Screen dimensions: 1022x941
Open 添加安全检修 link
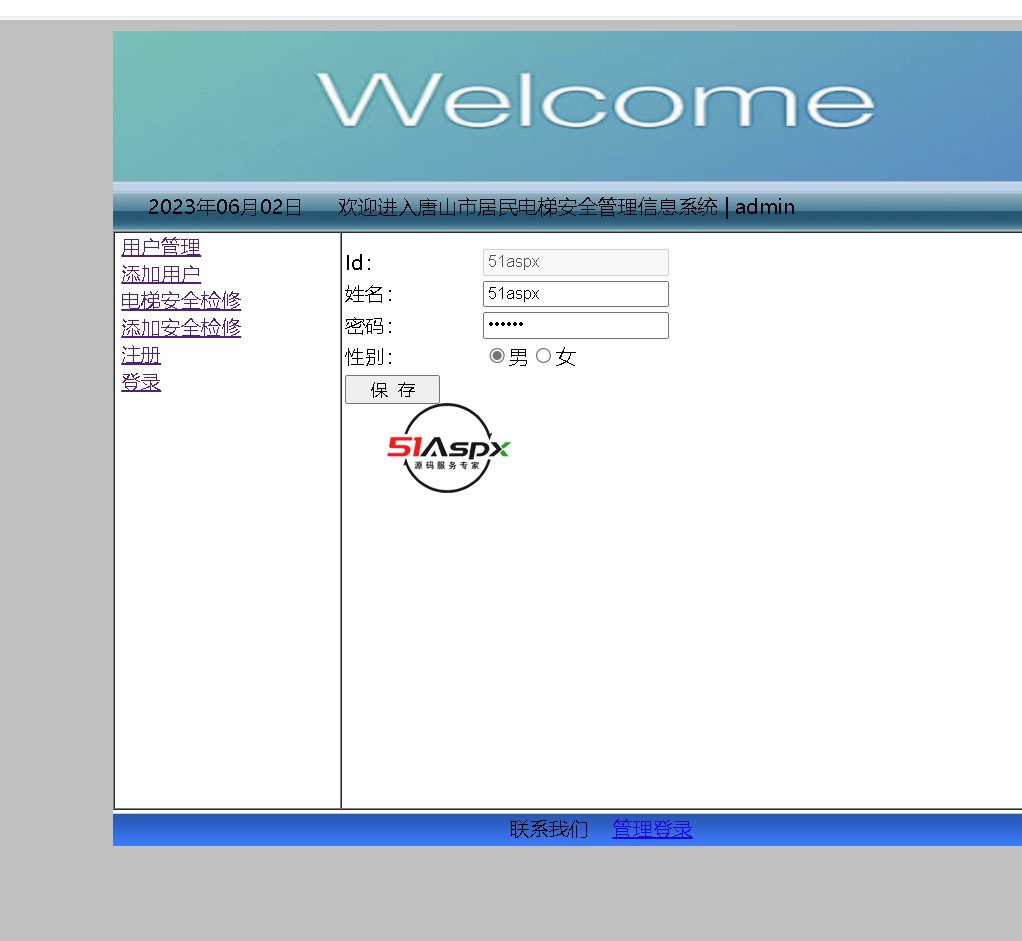[x=181, y=327]
